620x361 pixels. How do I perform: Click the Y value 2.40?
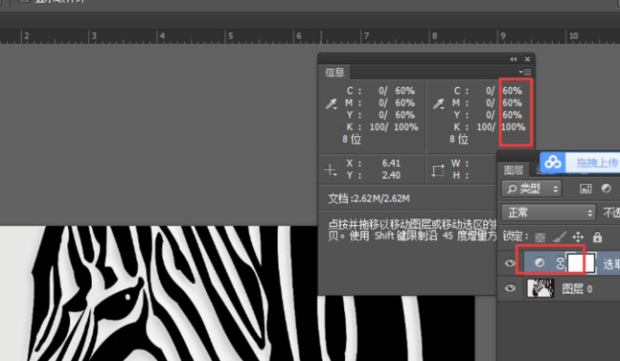pyautogui.click(x=391, y=175)
